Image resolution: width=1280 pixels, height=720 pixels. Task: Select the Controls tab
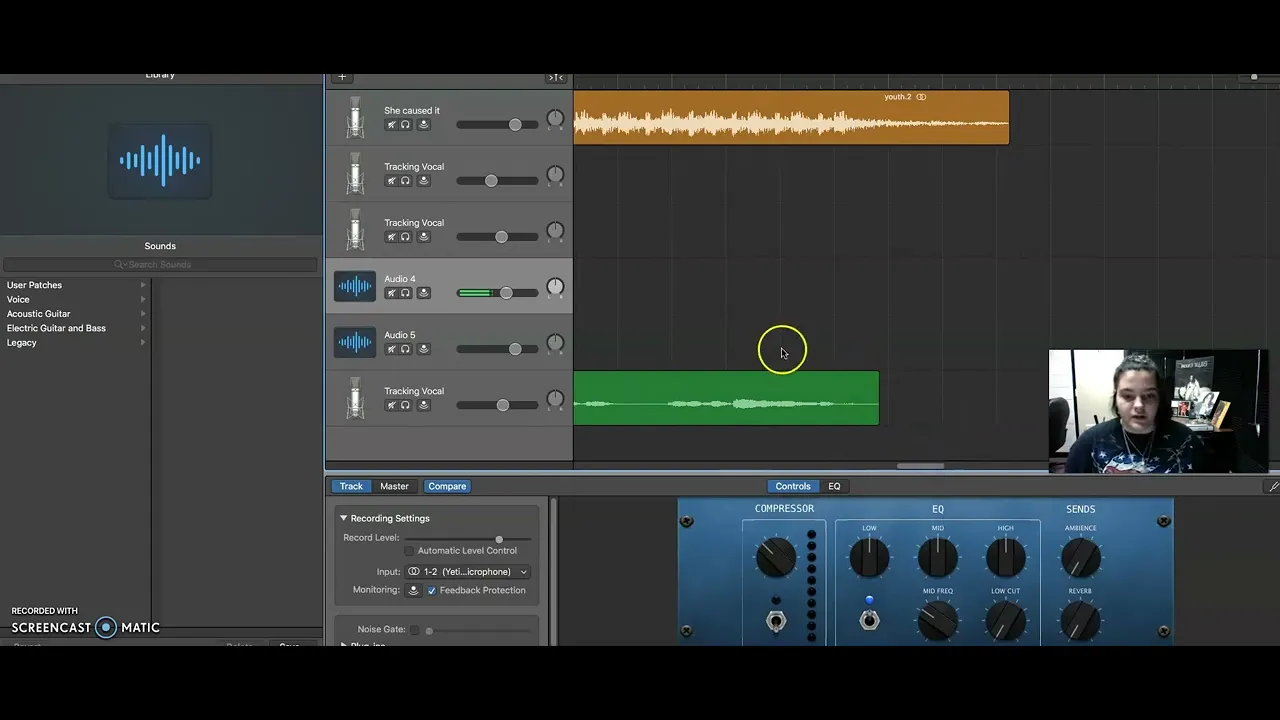pyautogui.click(x=793, y=486)
